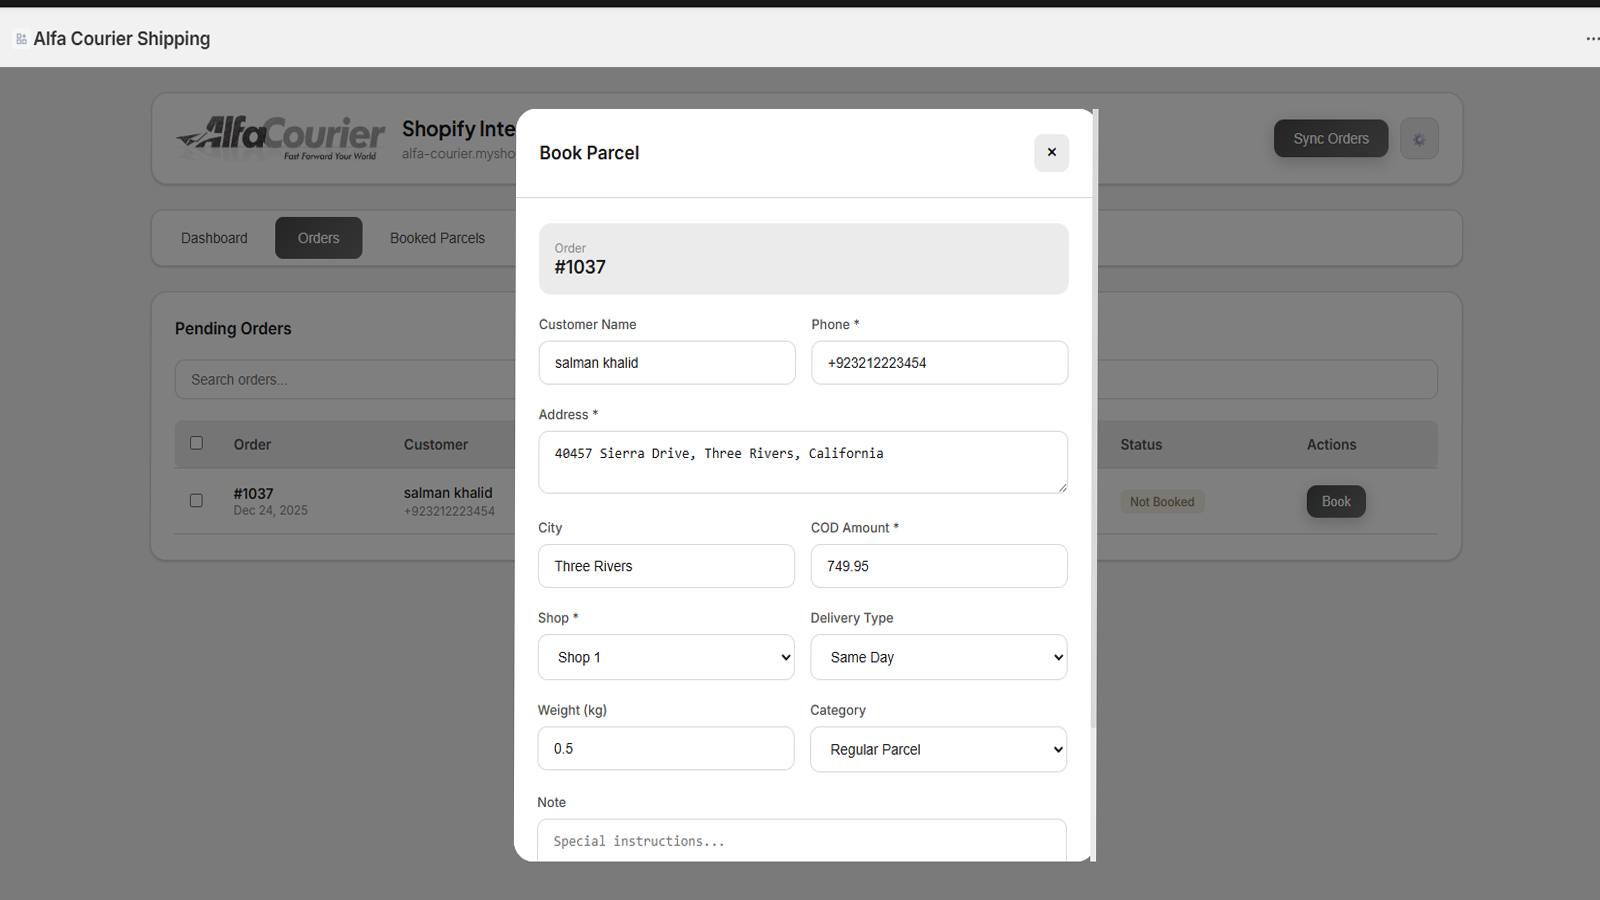Select the order #1037 row checkbox
The height and width of the screenshot is (900, 1600).
pyautogui.click(x=196, y=500)
